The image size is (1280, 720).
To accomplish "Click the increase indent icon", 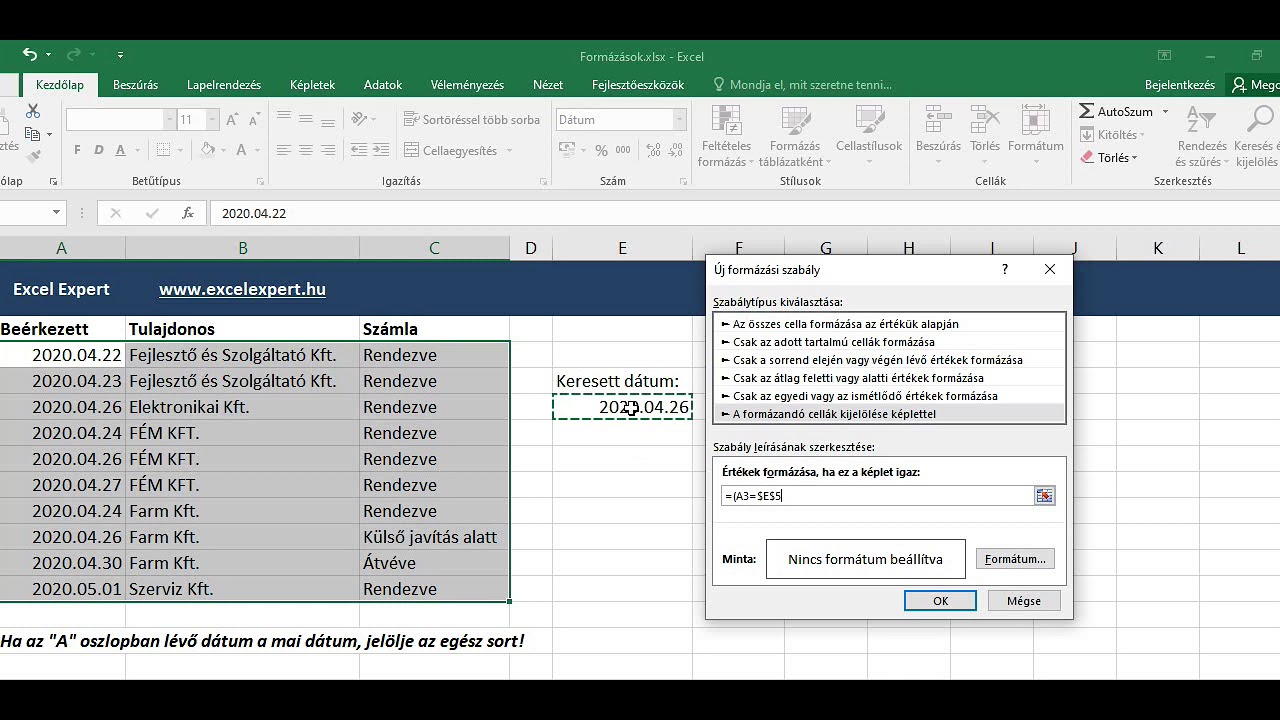I will (x=381, y=151).
